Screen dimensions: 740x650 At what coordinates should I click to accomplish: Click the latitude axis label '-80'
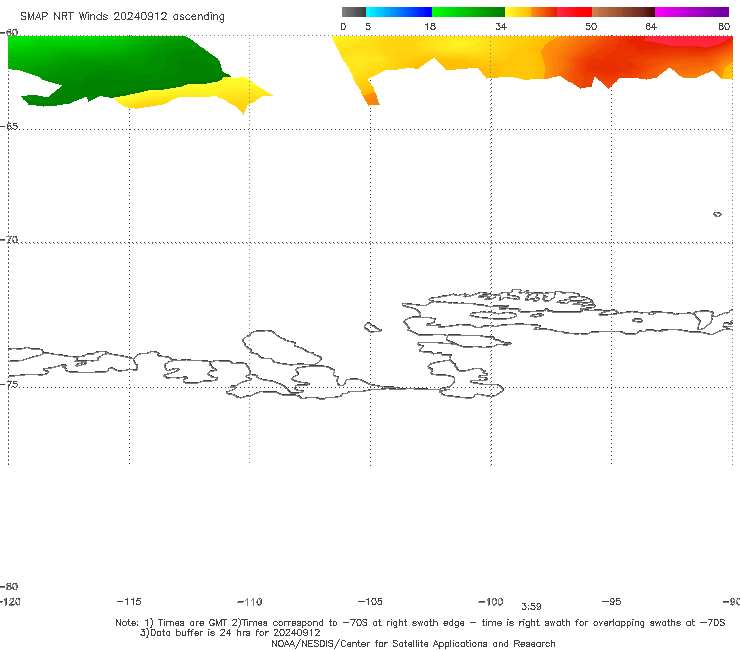[9, 586]
